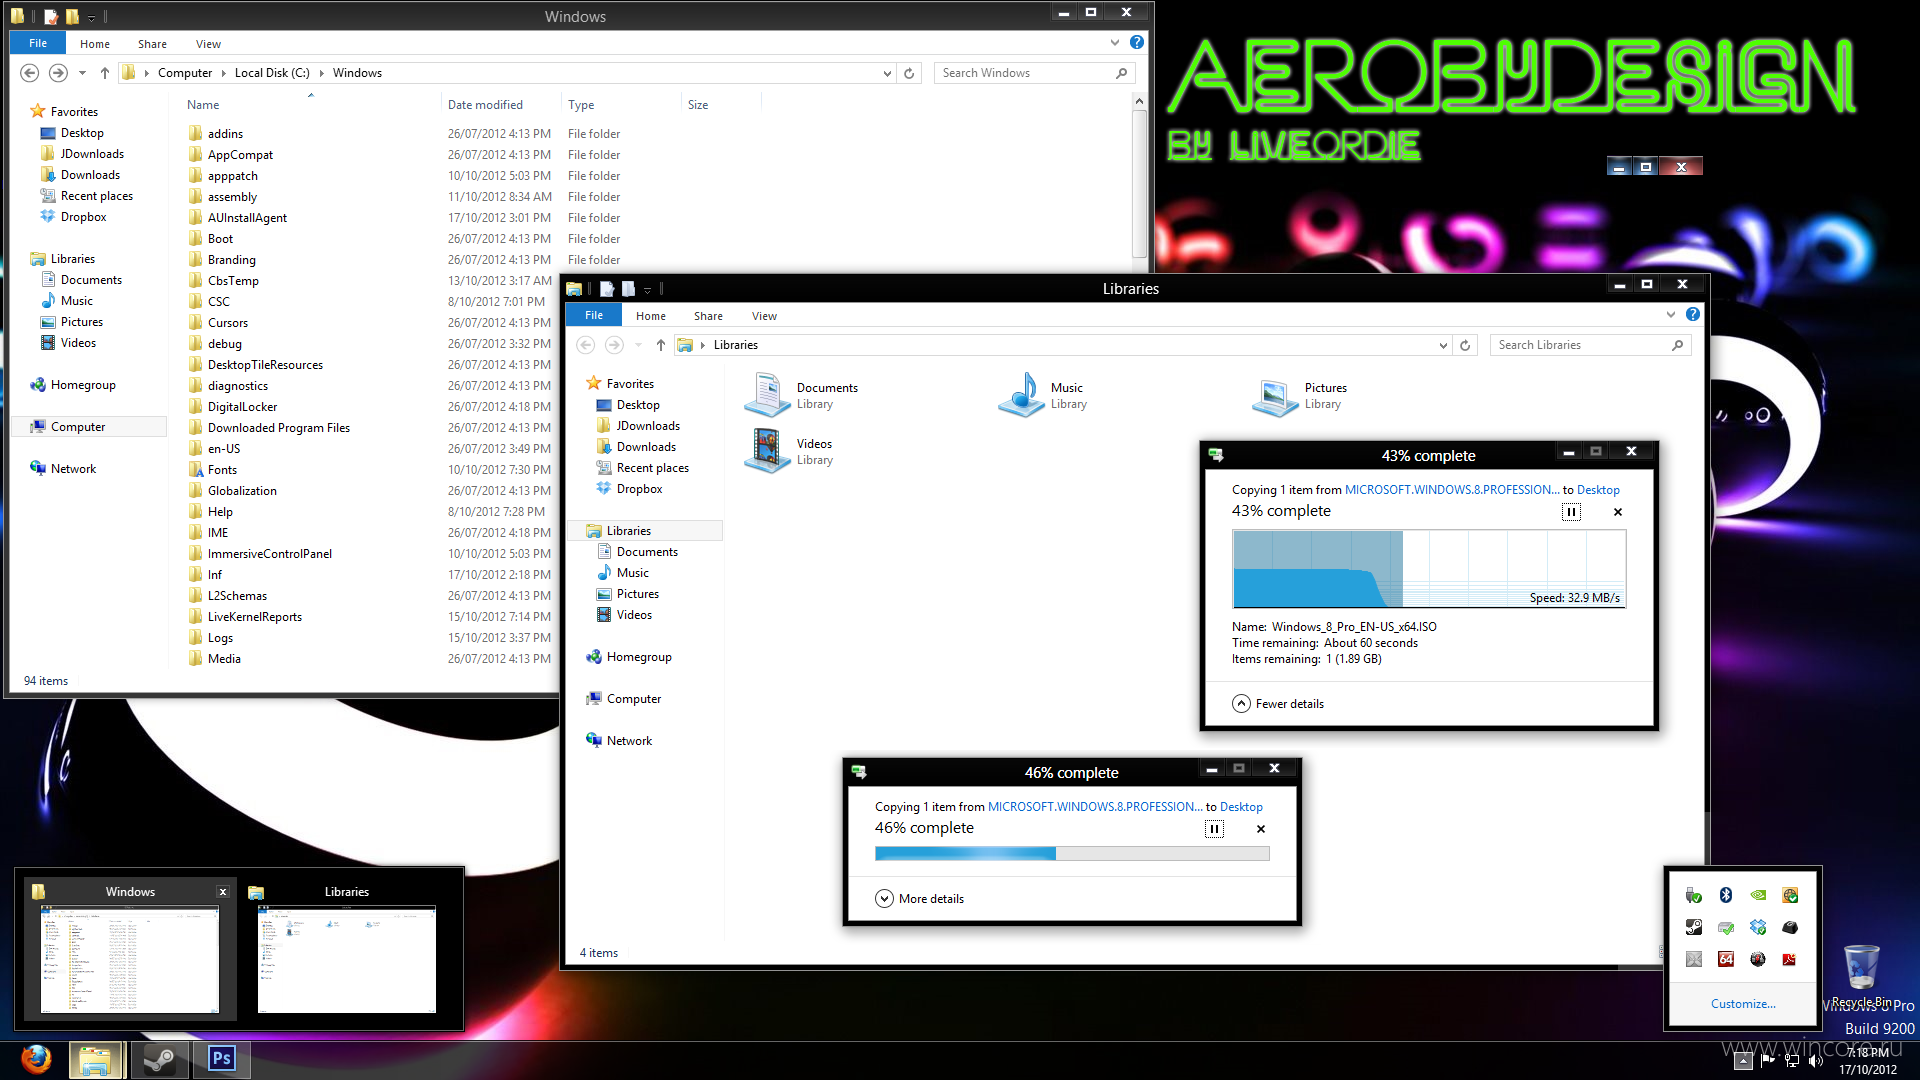Pause the 46% complete copy operation
This screenshot has width=1920, height=1080.
[1214, 829]
